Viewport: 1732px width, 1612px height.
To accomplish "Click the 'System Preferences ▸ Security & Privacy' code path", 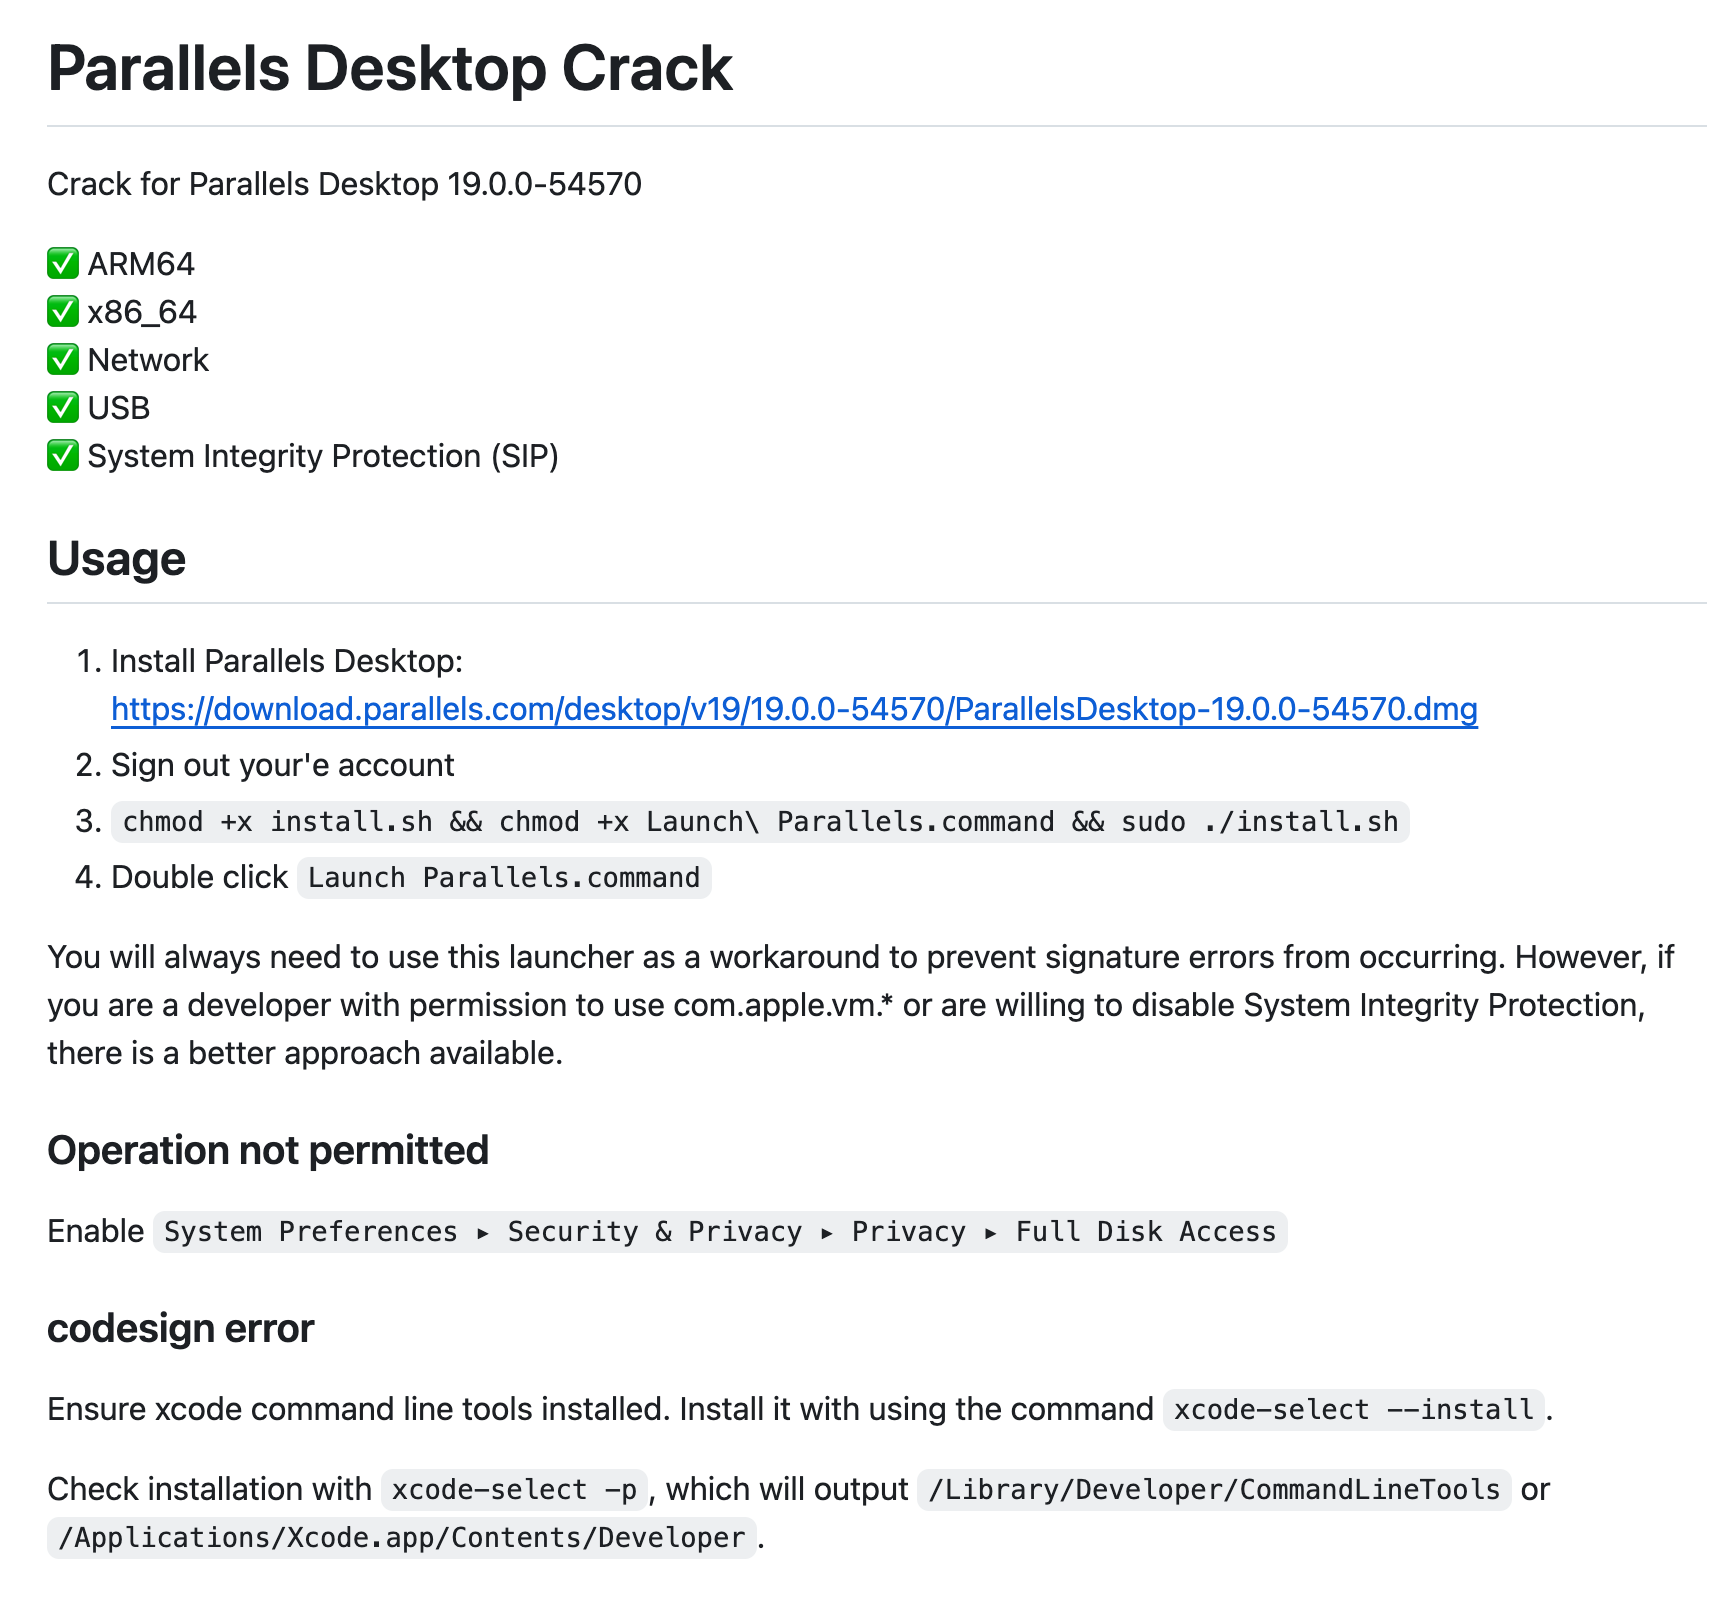I will (x=720, y=1232).
